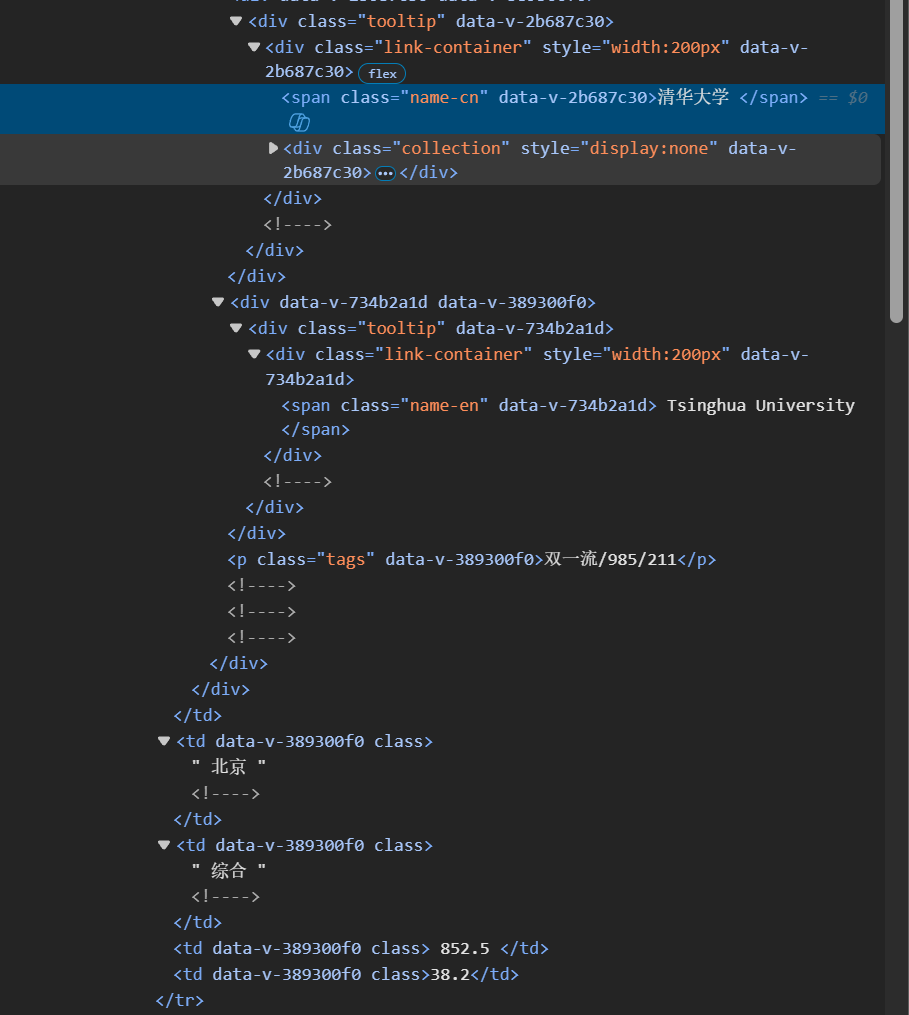Click the " 北京 " text node
Viewport: 909px width, 1015px height.
(229, 767)
